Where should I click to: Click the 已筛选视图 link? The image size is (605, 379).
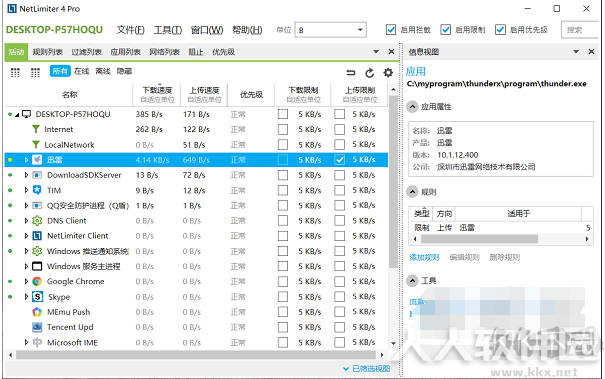[371, 369]
